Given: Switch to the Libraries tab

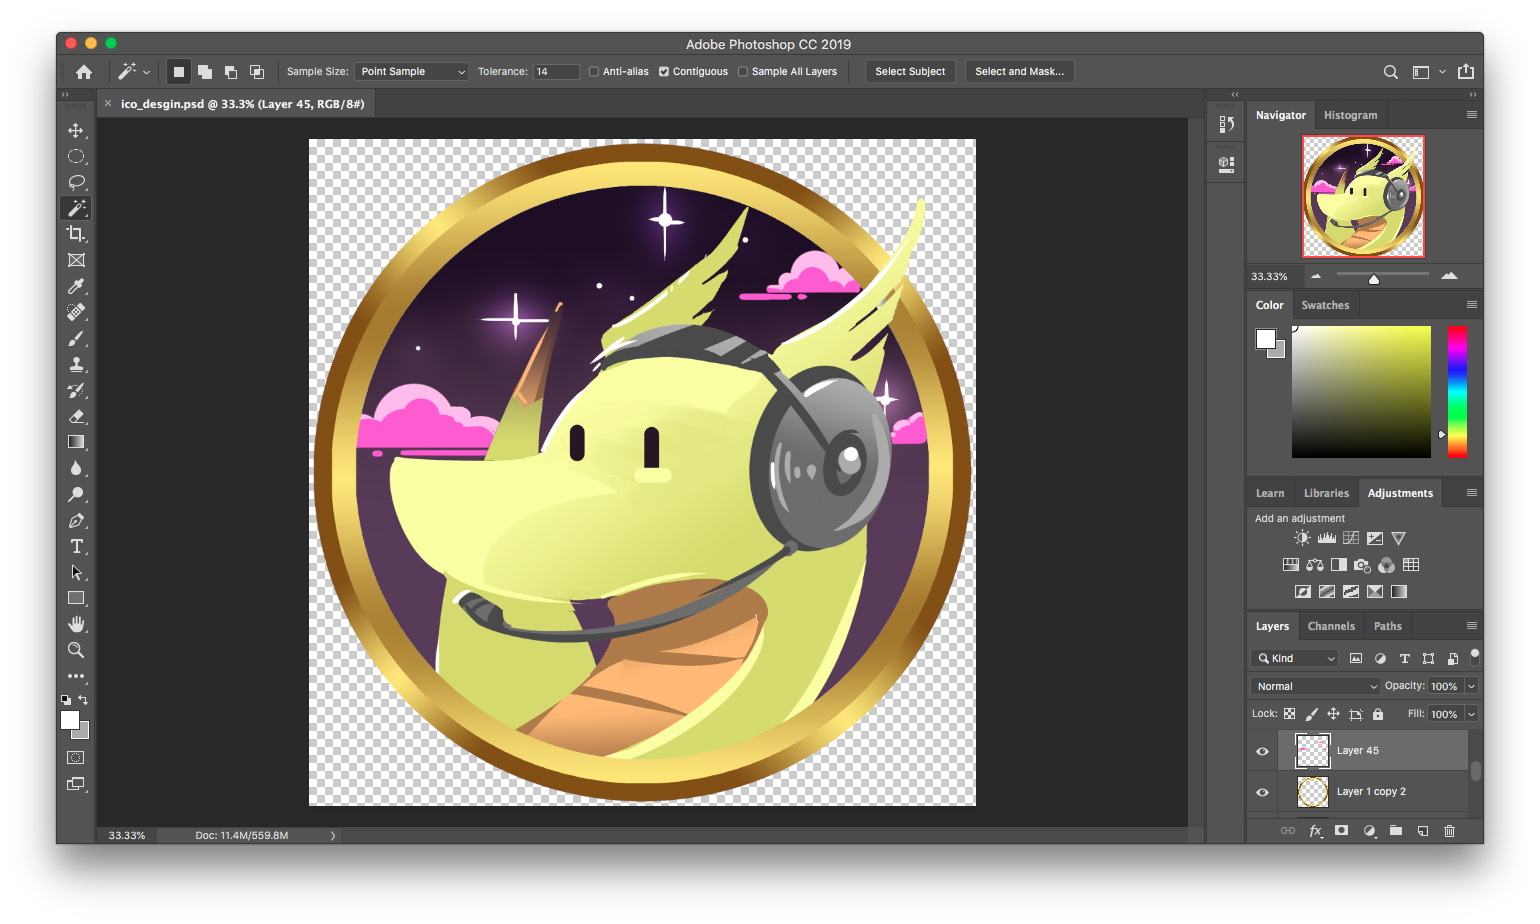Looking at the screenshot, I should (1326, 493).
